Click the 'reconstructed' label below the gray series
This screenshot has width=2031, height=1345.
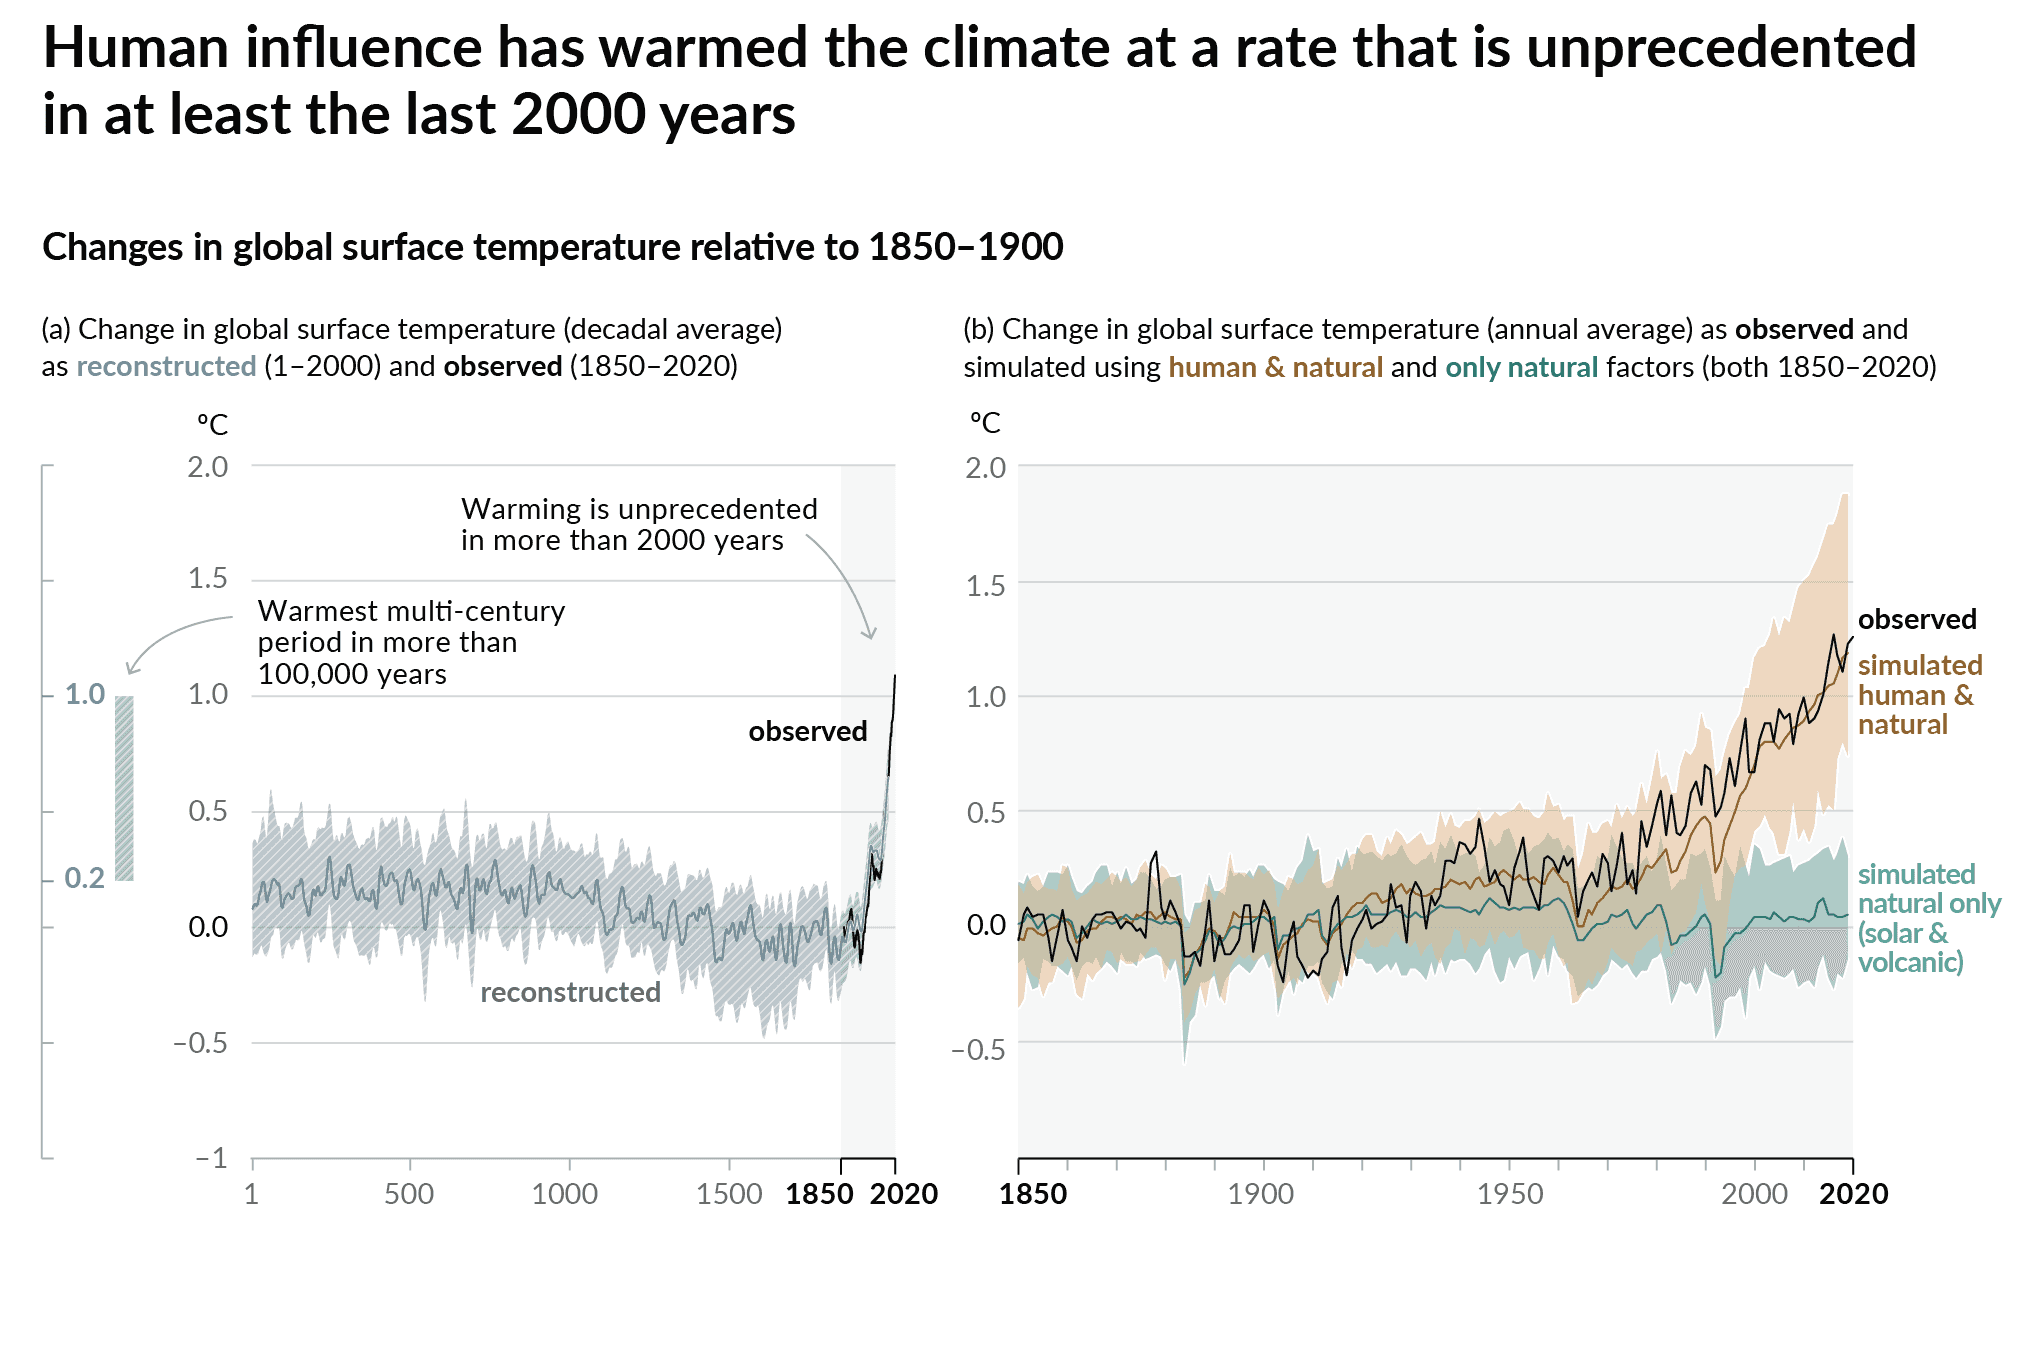pyautogui.click(x=570, y=992)
